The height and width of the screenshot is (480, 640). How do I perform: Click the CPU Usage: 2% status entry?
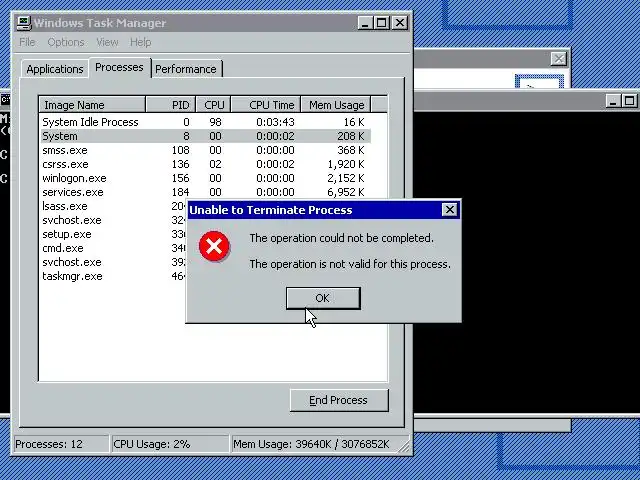click(x=169, y=444)
